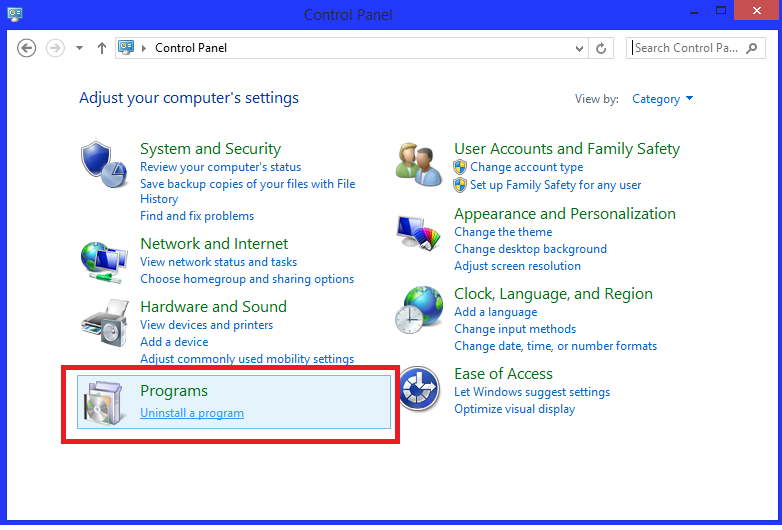Open the address bar history dropdown
This screenshot has width=782, height=530.
click(580, 48)
